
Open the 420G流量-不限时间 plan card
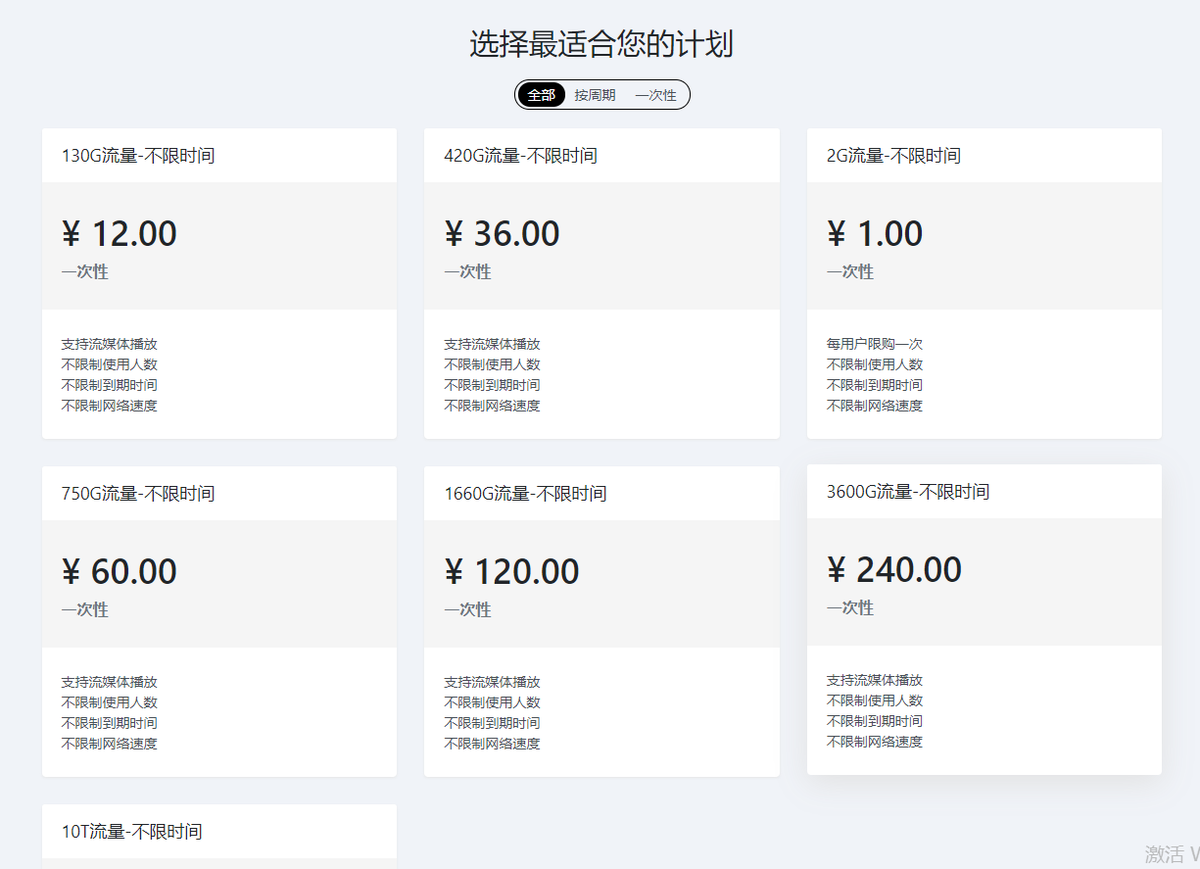pos(602,283)
